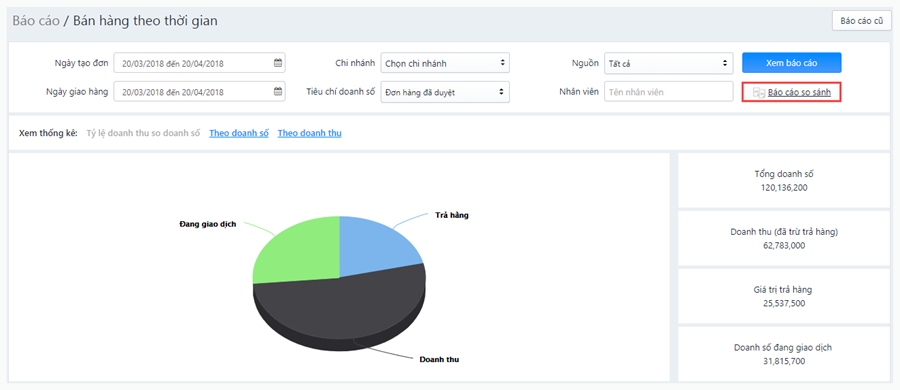Click the Ngày giao hàng date range field
Viewport: 900px width, 390px height.
coord(199,91)
